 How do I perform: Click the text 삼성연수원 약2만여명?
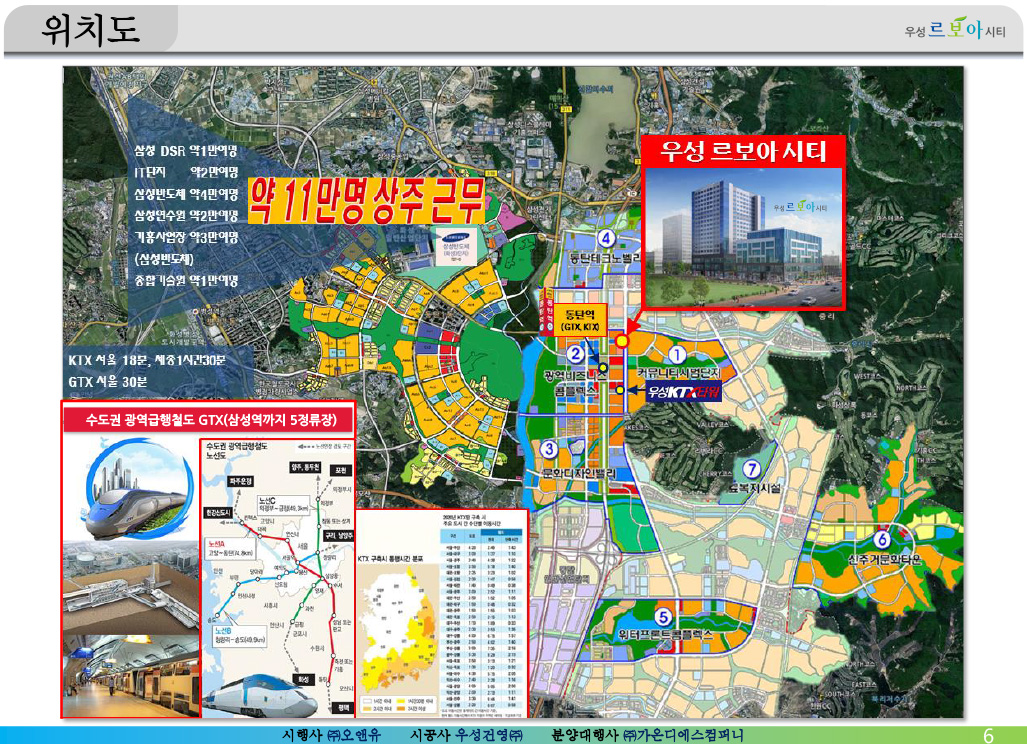point(186,215)
